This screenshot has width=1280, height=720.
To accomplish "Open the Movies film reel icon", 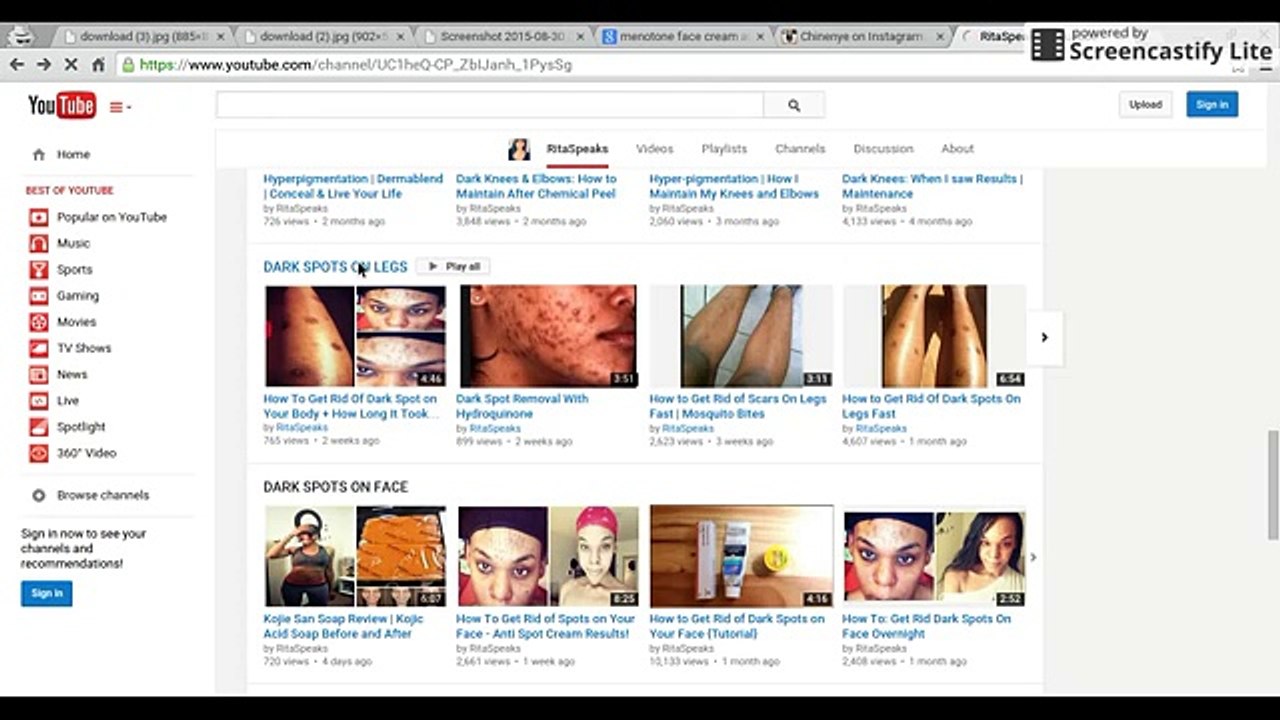I will pyautogui.click(x=38, y=322).
